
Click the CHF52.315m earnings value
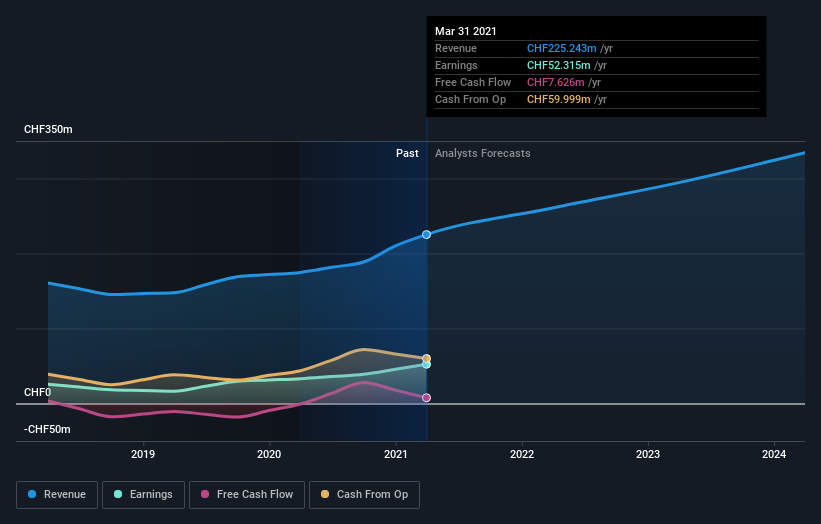click(558, 65)
